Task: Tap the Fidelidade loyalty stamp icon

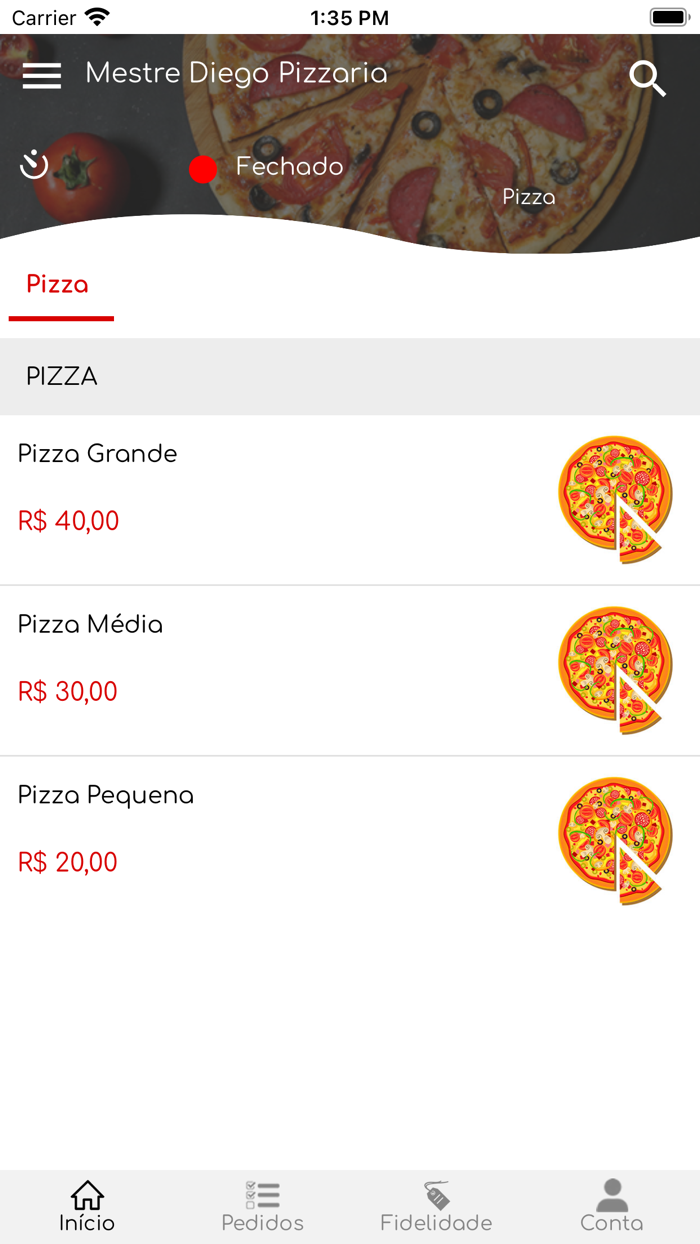Action: pos(437,1193)
